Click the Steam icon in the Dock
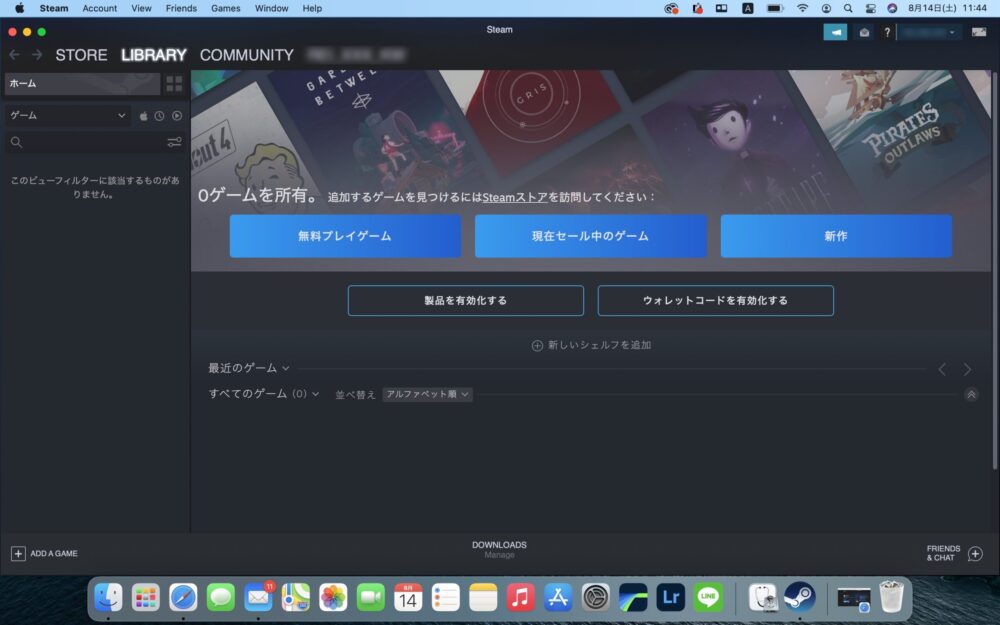 click(800, 598)
